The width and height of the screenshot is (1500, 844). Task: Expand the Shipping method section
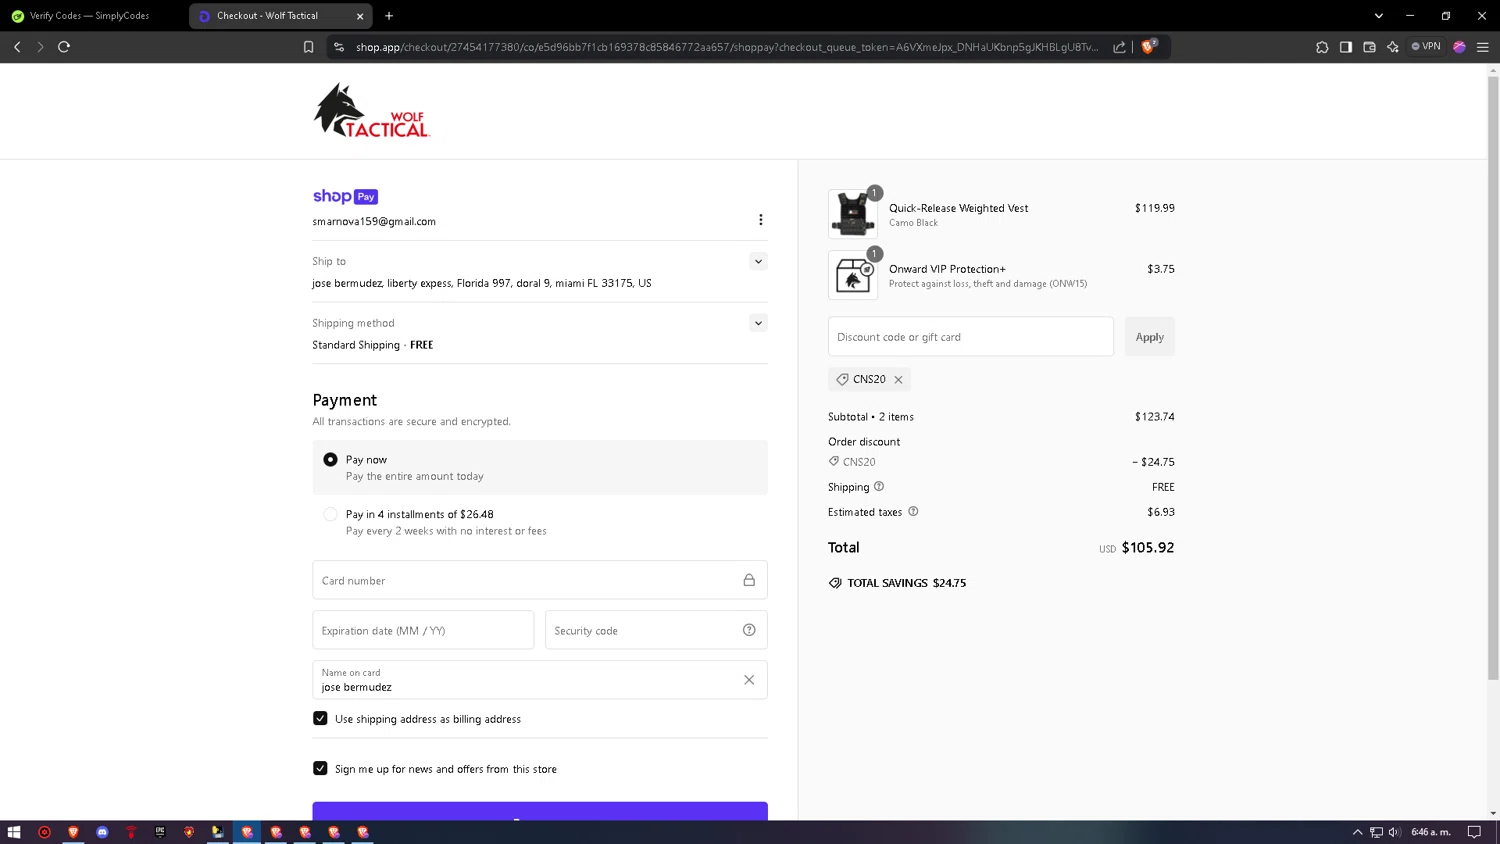758,323
